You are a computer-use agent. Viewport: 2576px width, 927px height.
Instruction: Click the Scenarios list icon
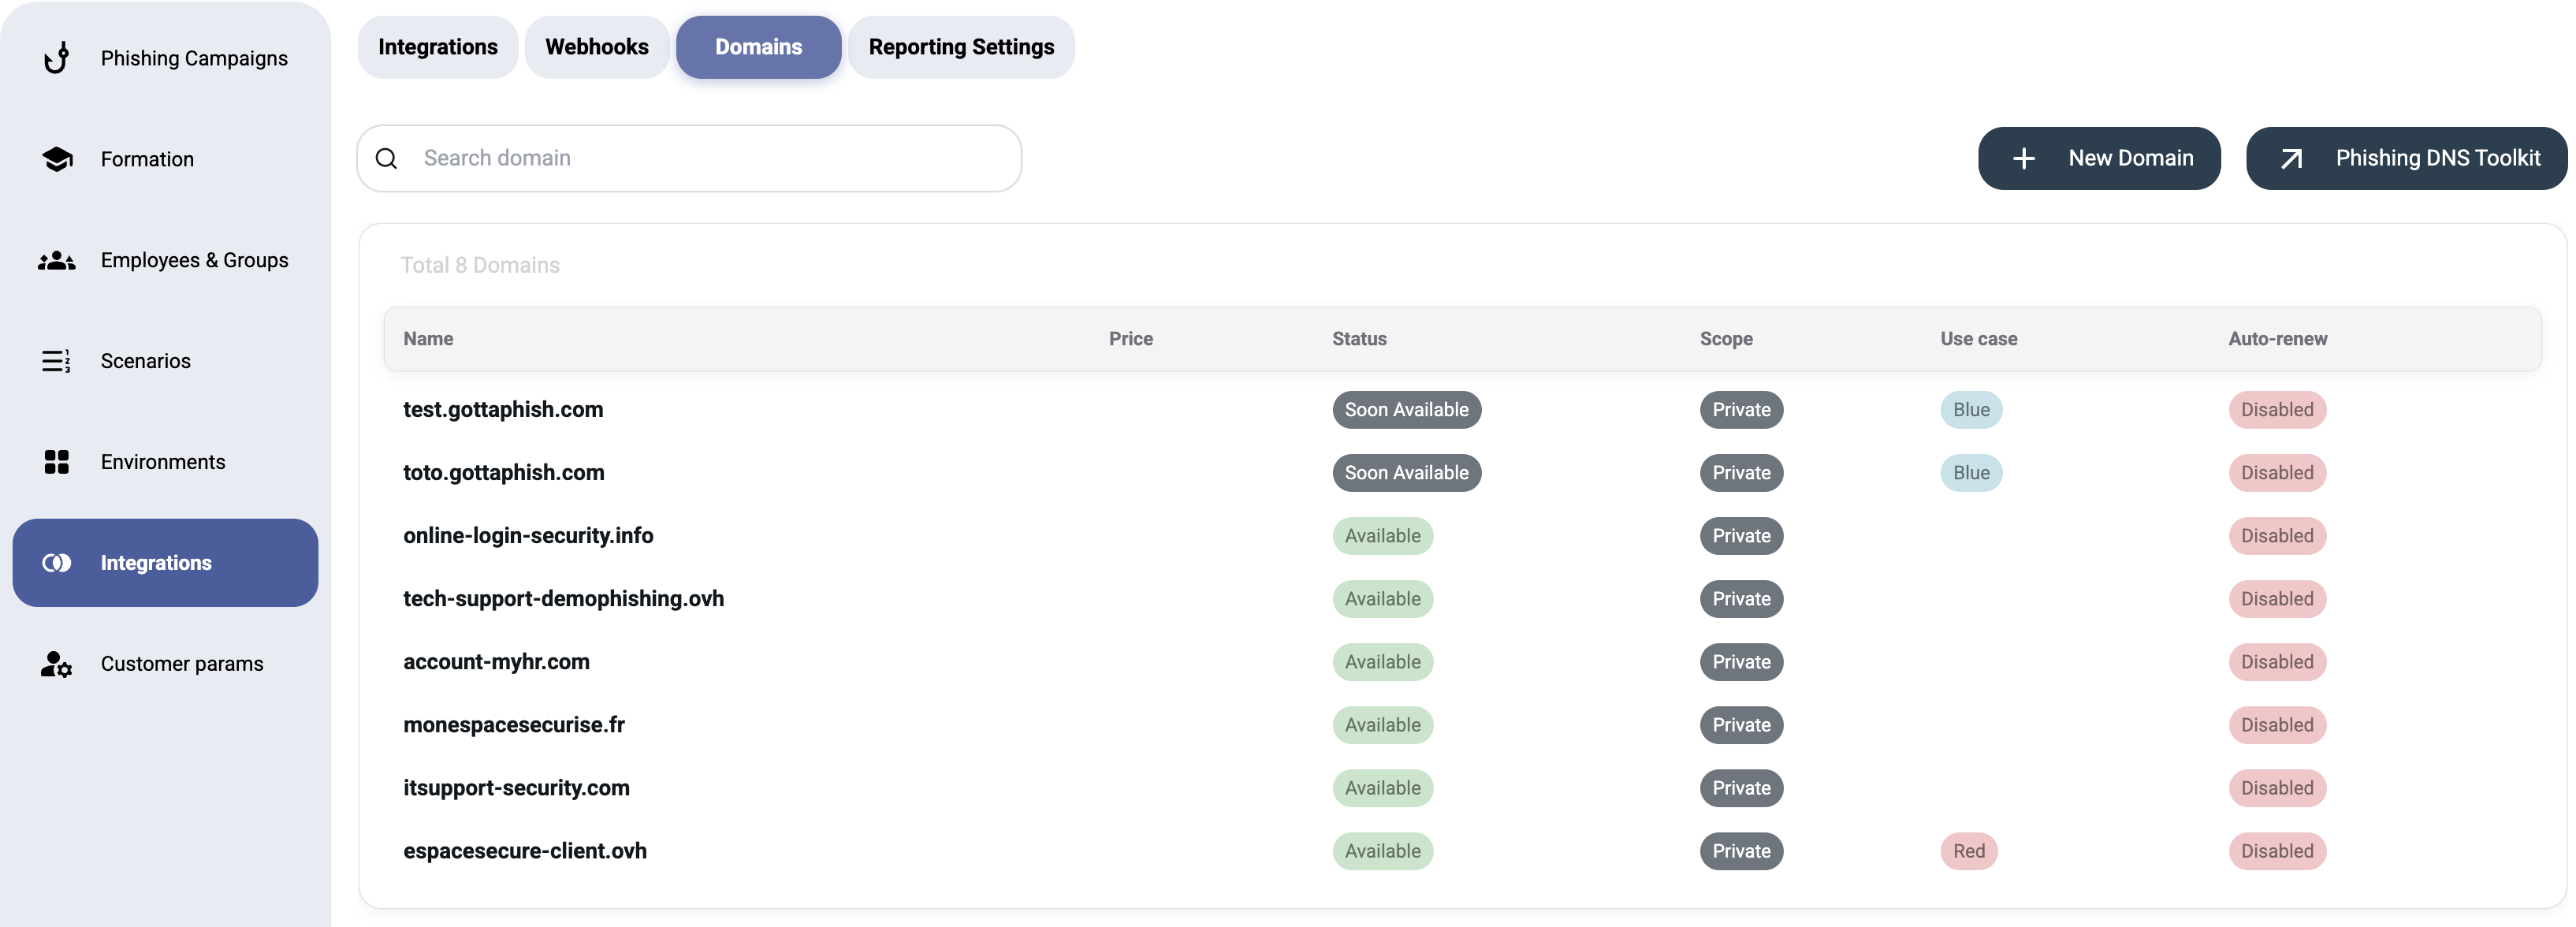coord(56,361)
